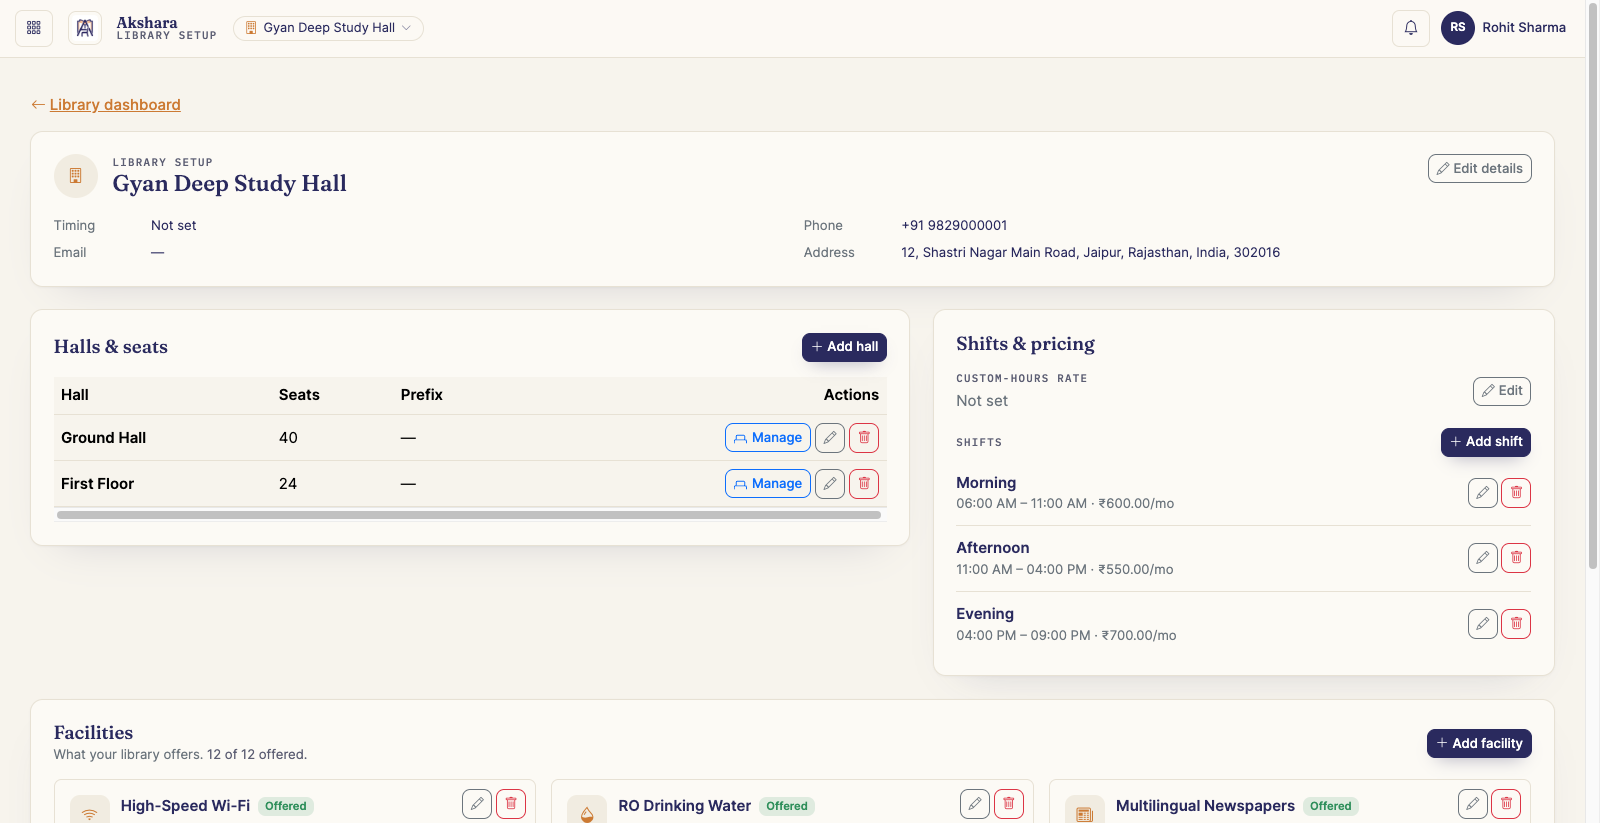Click the water drop facility icon

click(x=587, y=810)
